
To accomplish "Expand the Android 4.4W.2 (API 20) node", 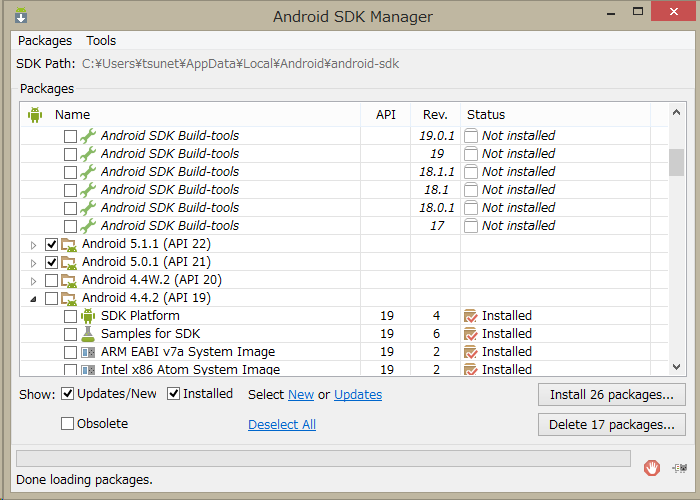I will [33, 280].
